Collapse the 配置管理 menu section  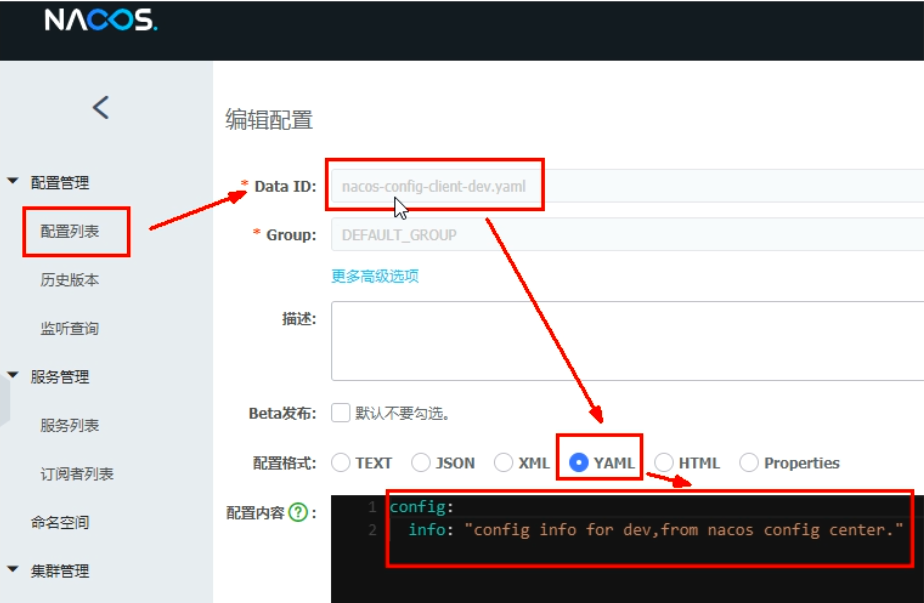coord(12,181)
